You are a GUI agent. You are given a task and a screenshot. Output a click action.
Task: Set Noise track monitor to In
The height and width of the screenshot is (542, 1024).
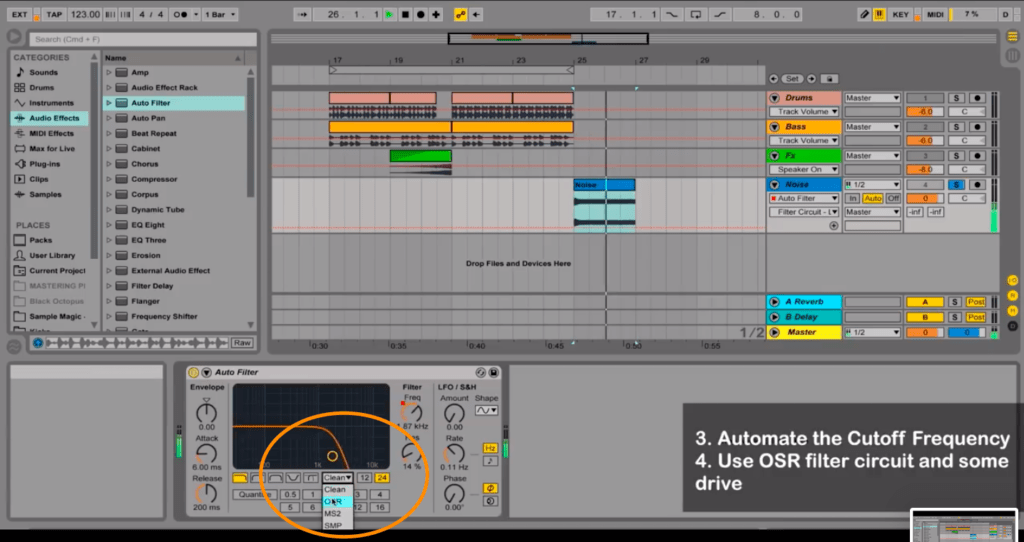[852, 199]
